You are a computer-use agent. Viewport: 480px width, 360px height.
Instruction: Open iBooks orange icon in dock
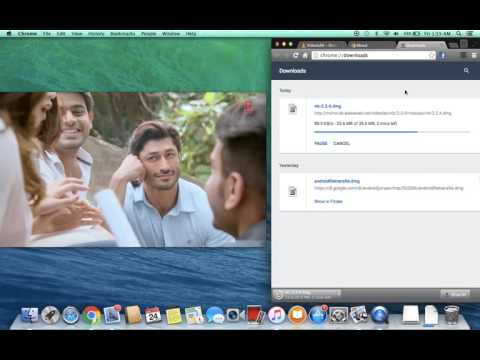297,315
